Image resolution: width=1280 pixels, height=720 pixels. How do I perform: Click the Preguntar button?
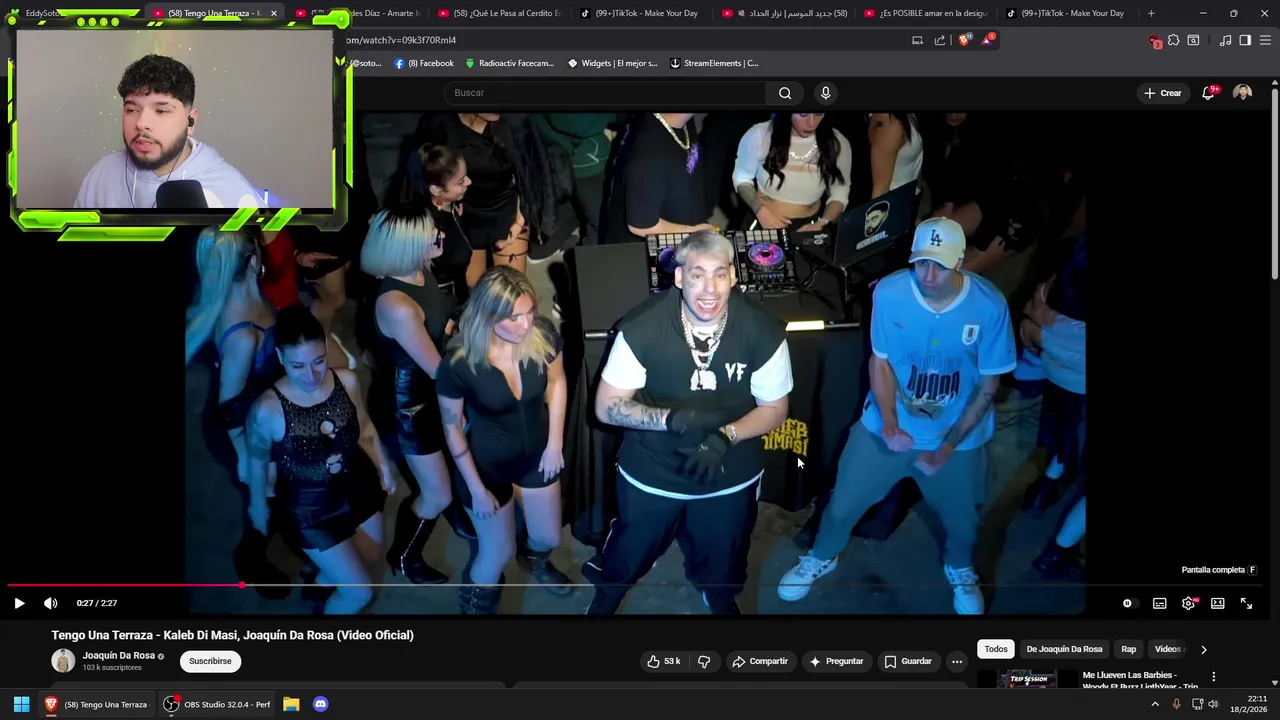click(x=836, y=661)
